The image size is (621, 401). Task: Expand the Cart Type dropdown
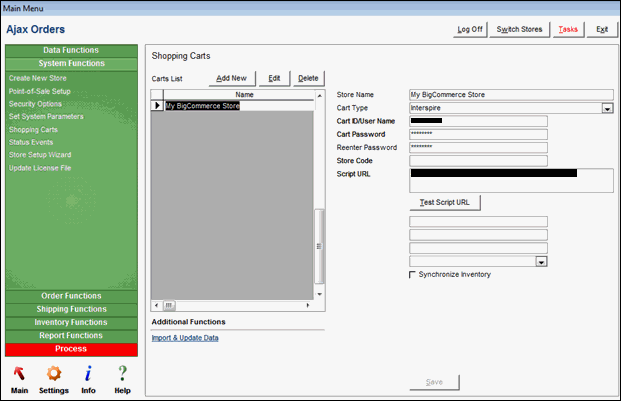608,108
